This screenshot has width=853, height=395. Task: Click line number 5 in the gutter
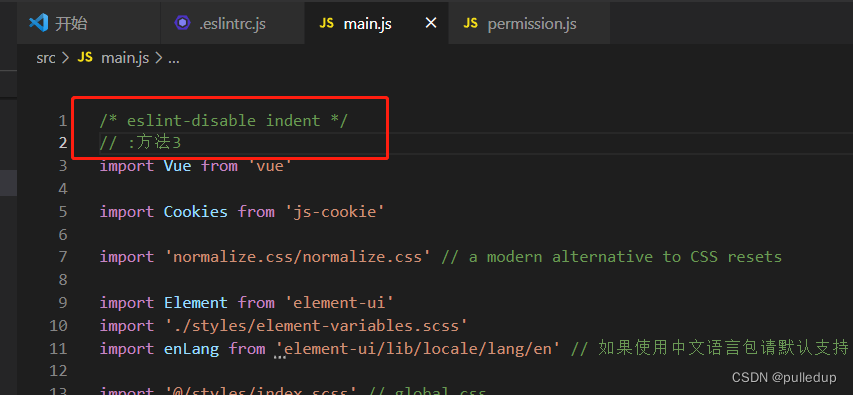[x=63, y=212]
